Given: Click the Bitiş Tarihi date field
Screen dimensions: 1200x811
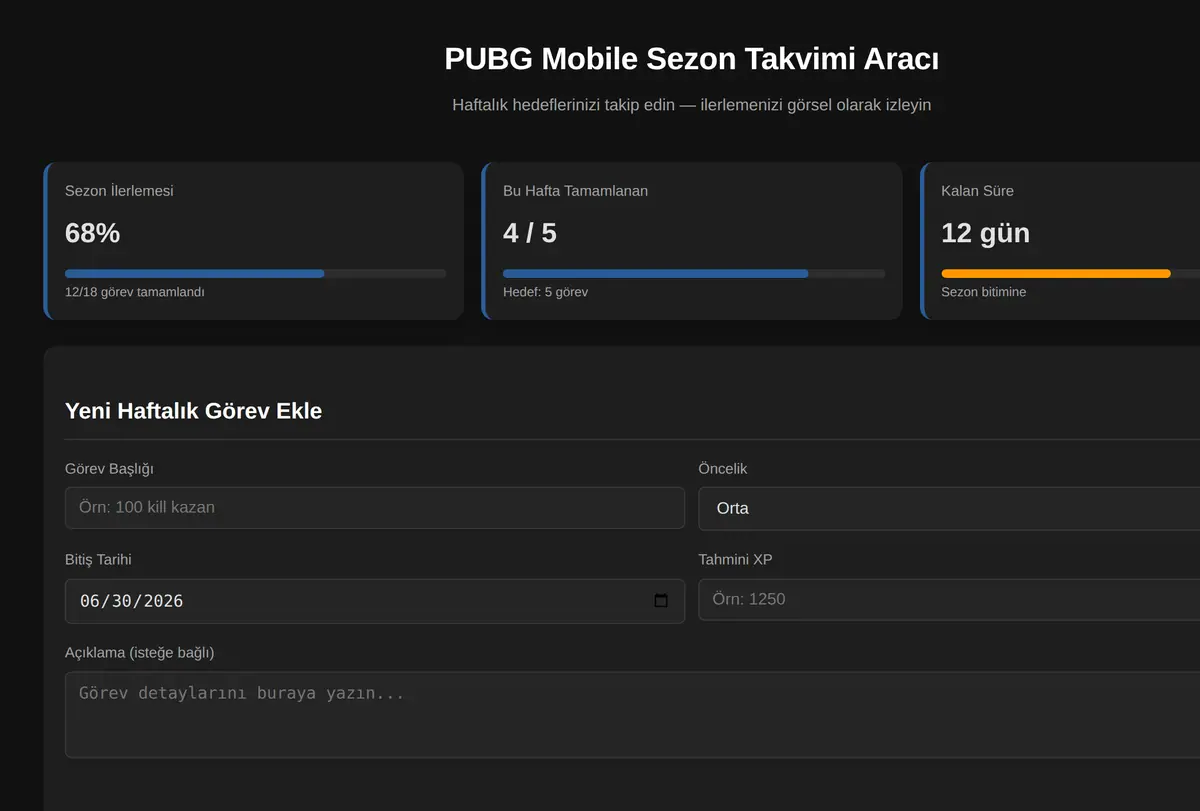Looking at the screenshot, I should click(x=375, y=601).
